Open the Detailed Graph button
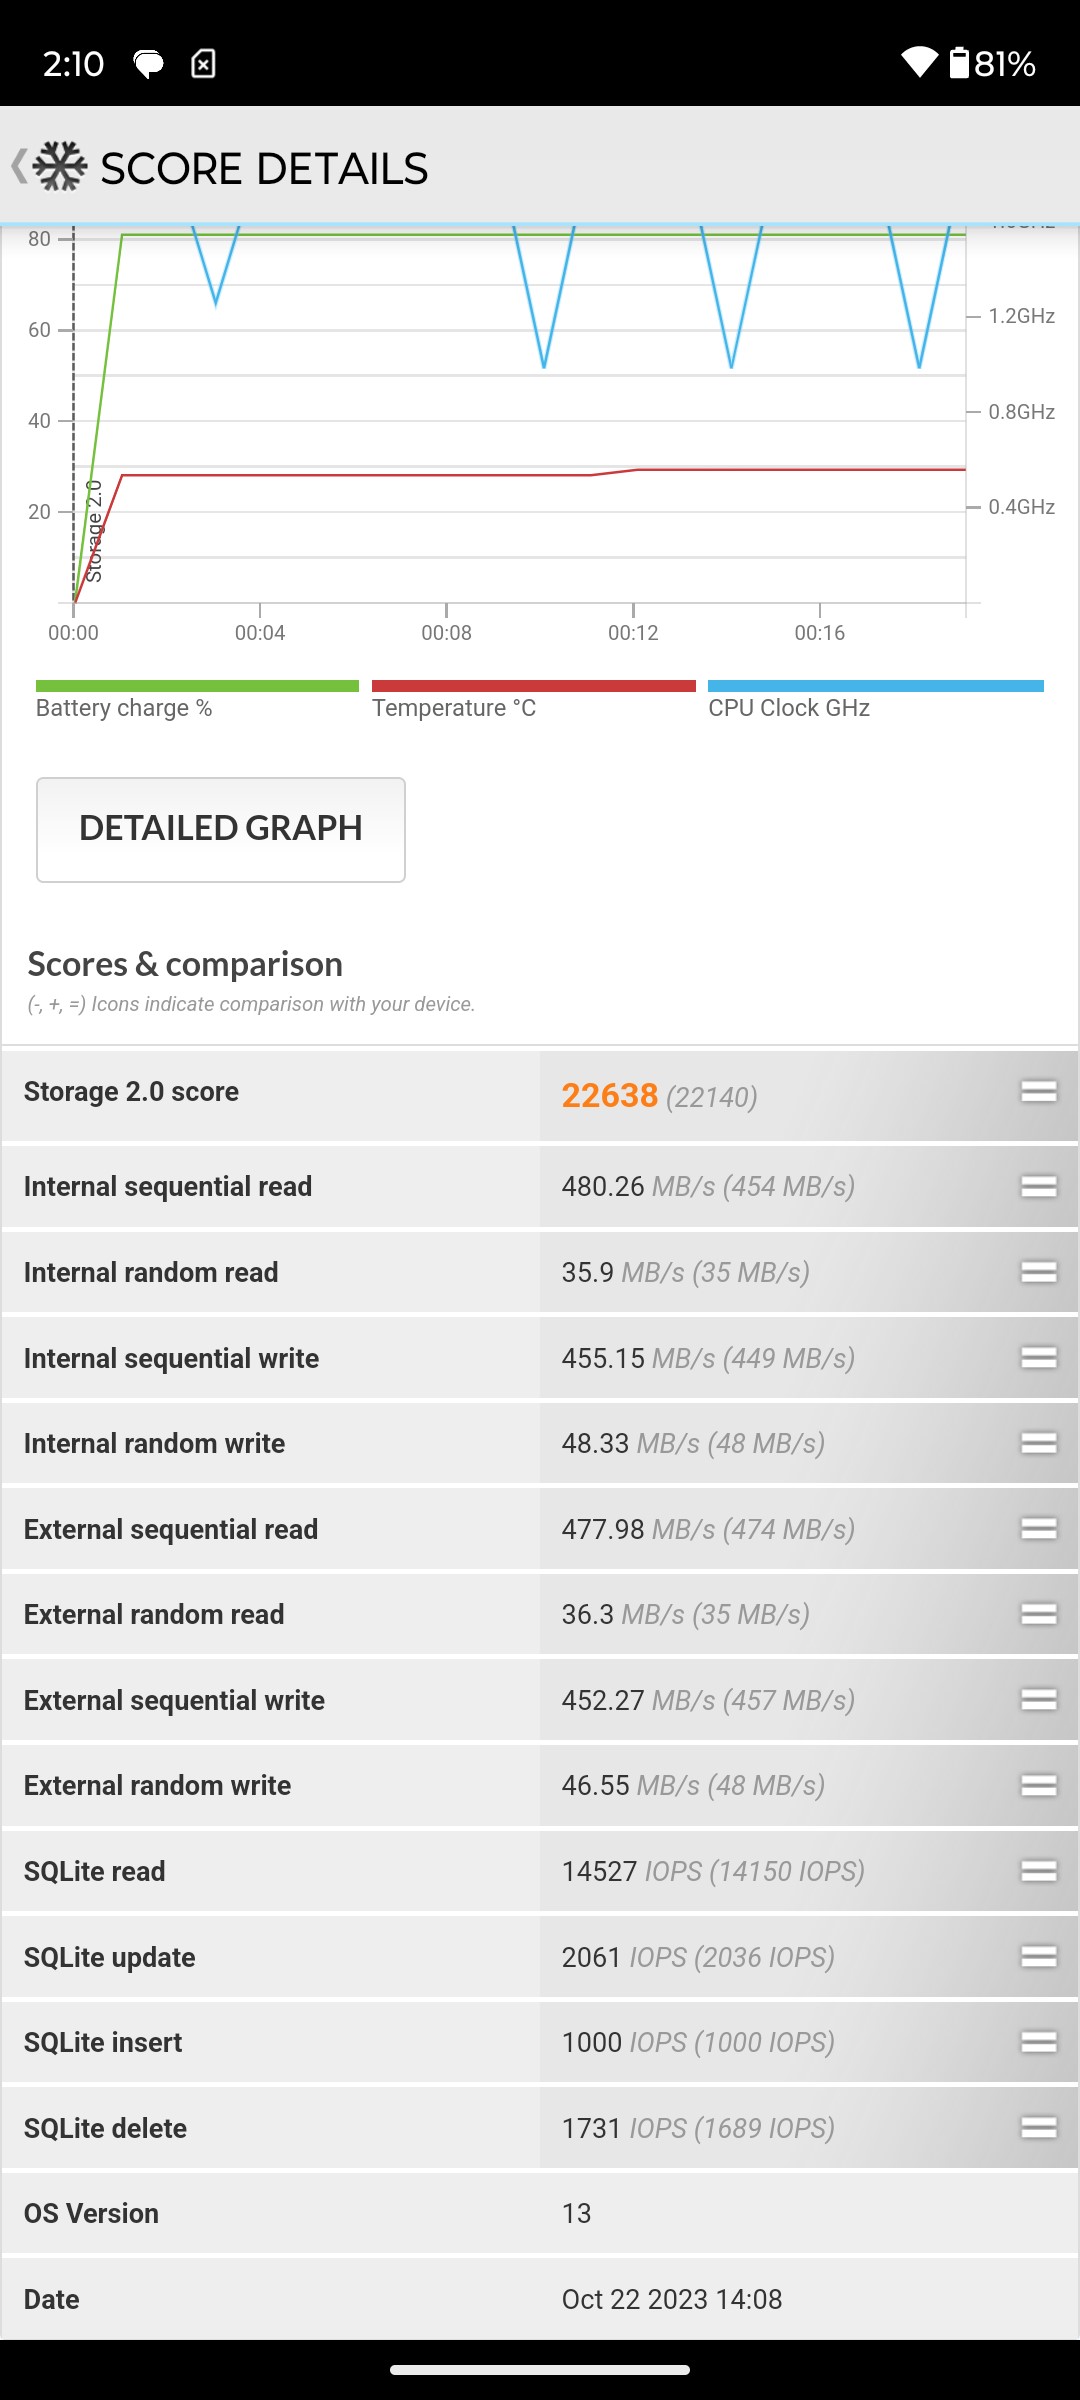This screenshot has height=2400, width=1080. pyautogui.click(x=221, y=830)
